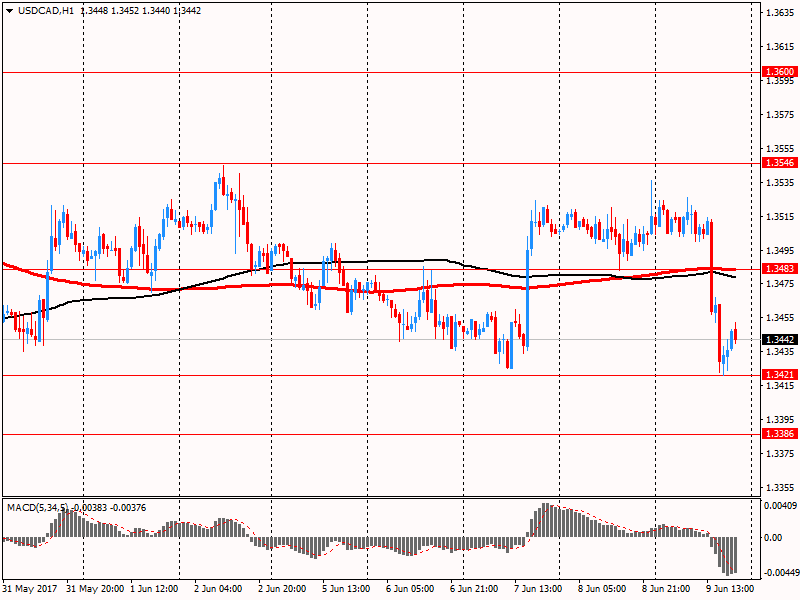Select the USDCAD,H1 chart title text
Viewport: 800px width, 600px height.
[46, 11]
